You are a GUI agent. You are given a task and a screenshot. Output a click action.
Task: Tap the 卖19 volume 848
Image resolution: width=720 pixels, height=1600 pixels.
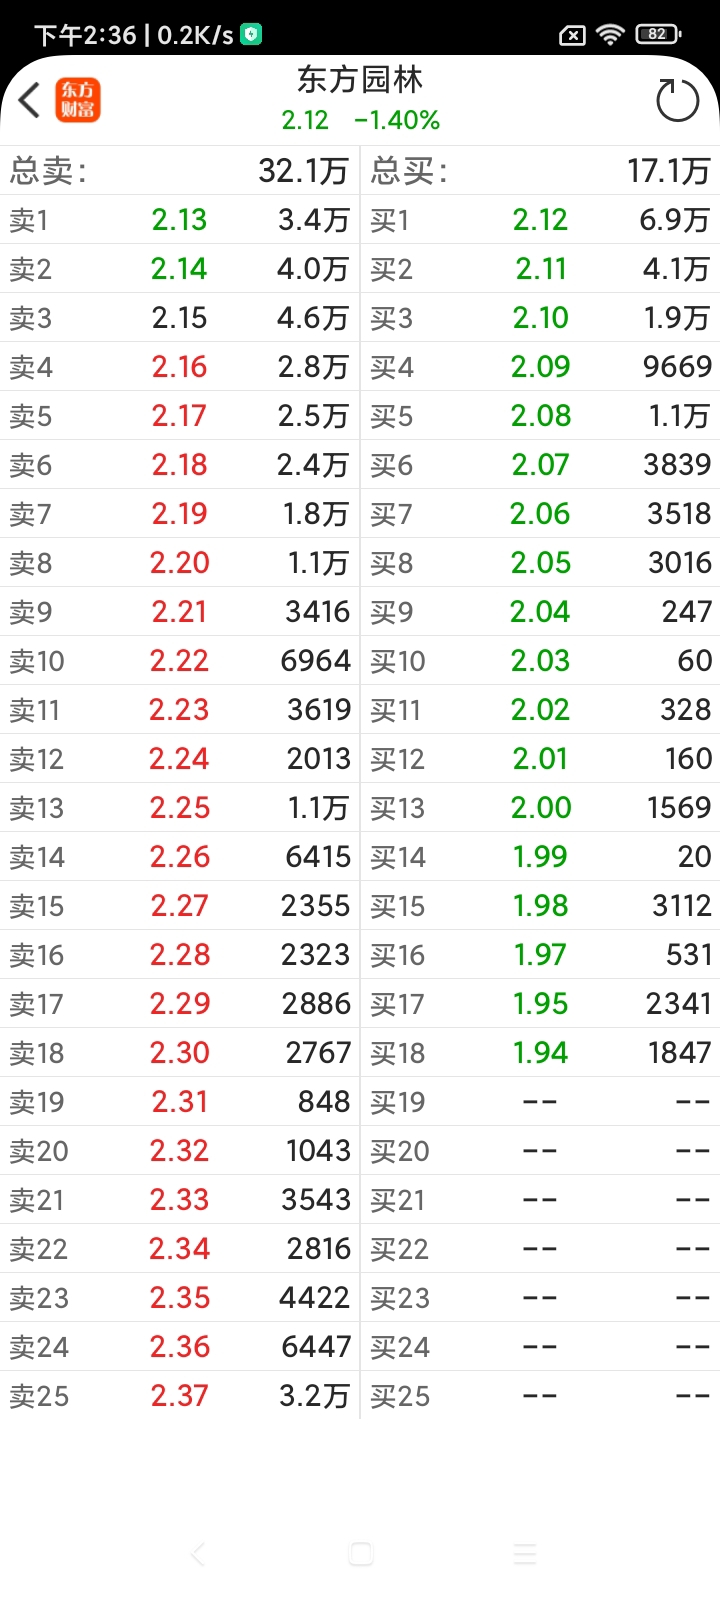[x=324, y=1102]
